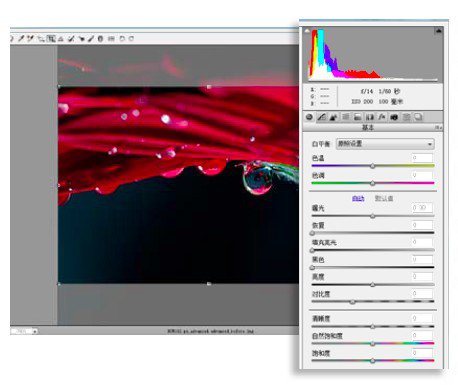This screenshot has width=458, height=385.
Task: Select the Color Sampler tool
Action: (x=30, y=38)
